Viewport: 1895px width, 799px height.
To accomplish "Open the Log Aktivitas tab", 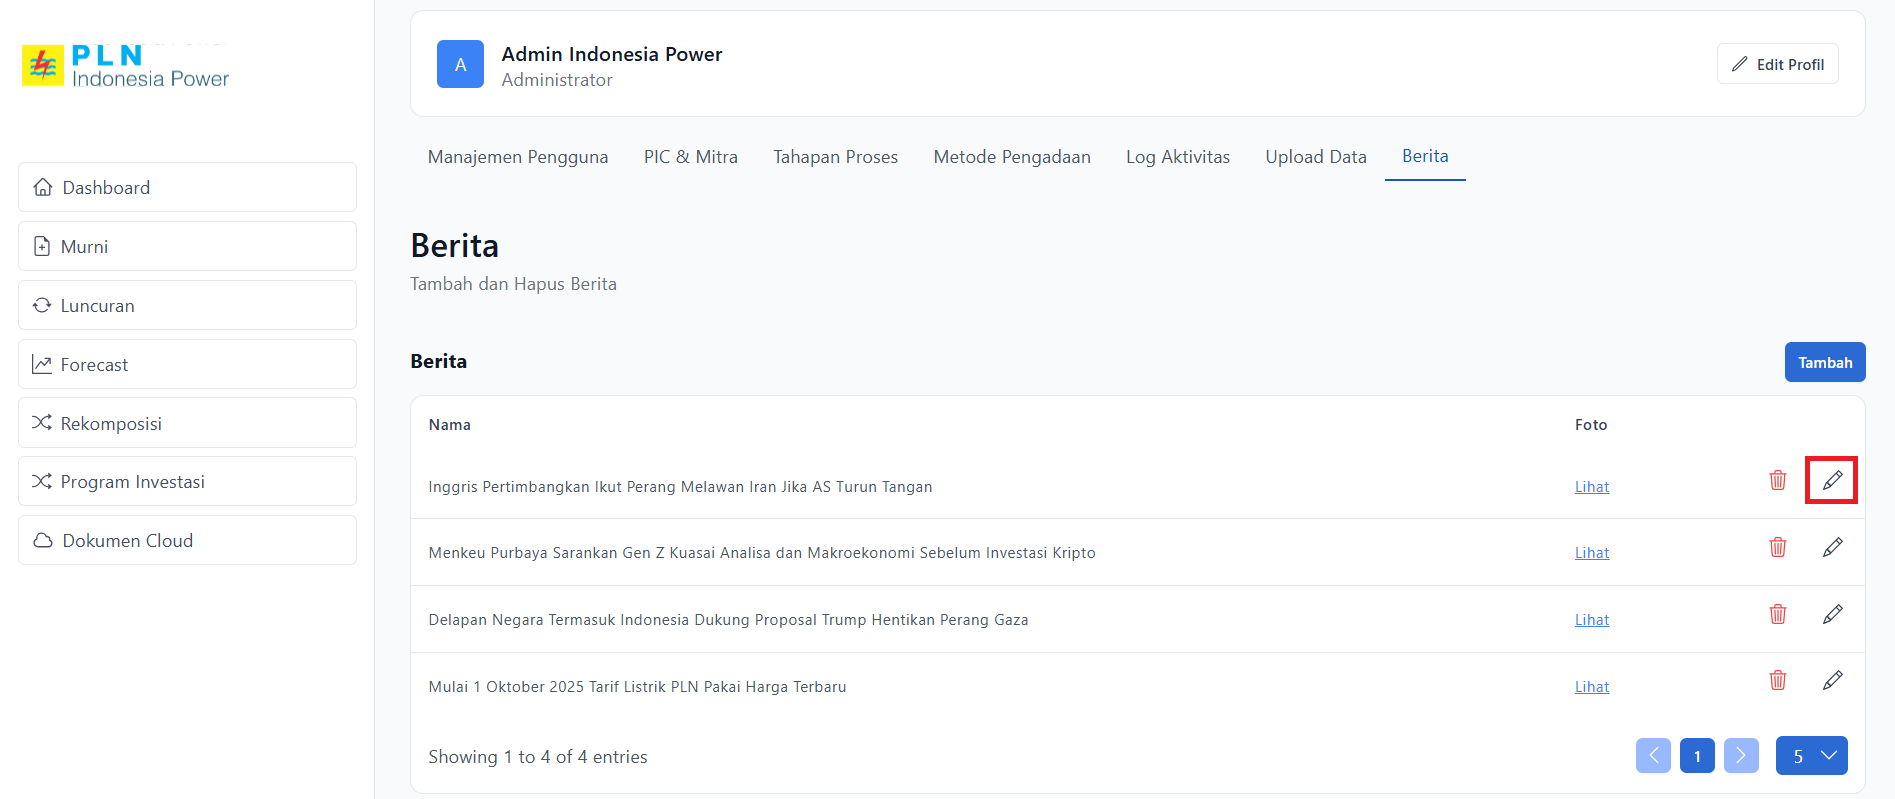I will tap(1177, 157).
